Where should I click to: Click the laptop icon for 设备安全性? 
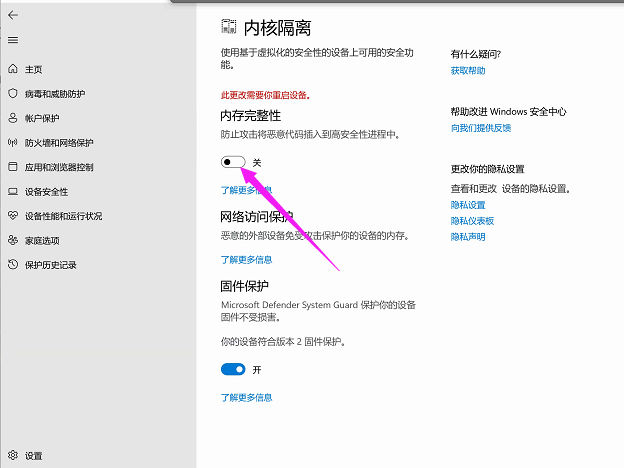[x=13, y=191]
